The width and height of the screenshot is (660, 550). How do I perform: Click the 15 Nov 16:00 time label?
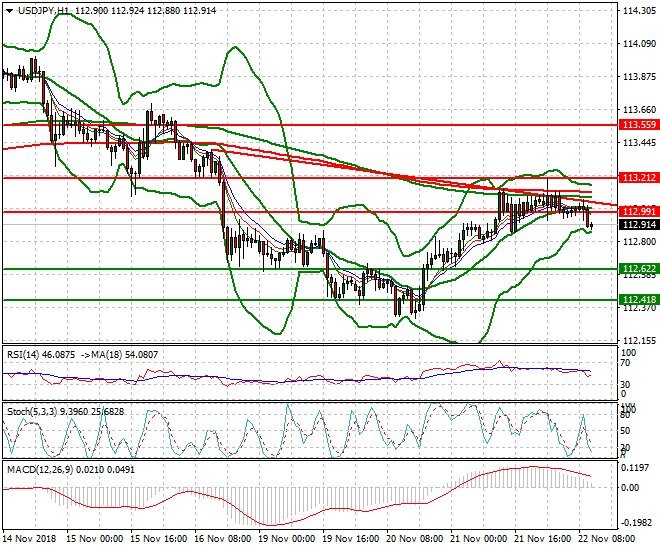[x=159, y=539]
